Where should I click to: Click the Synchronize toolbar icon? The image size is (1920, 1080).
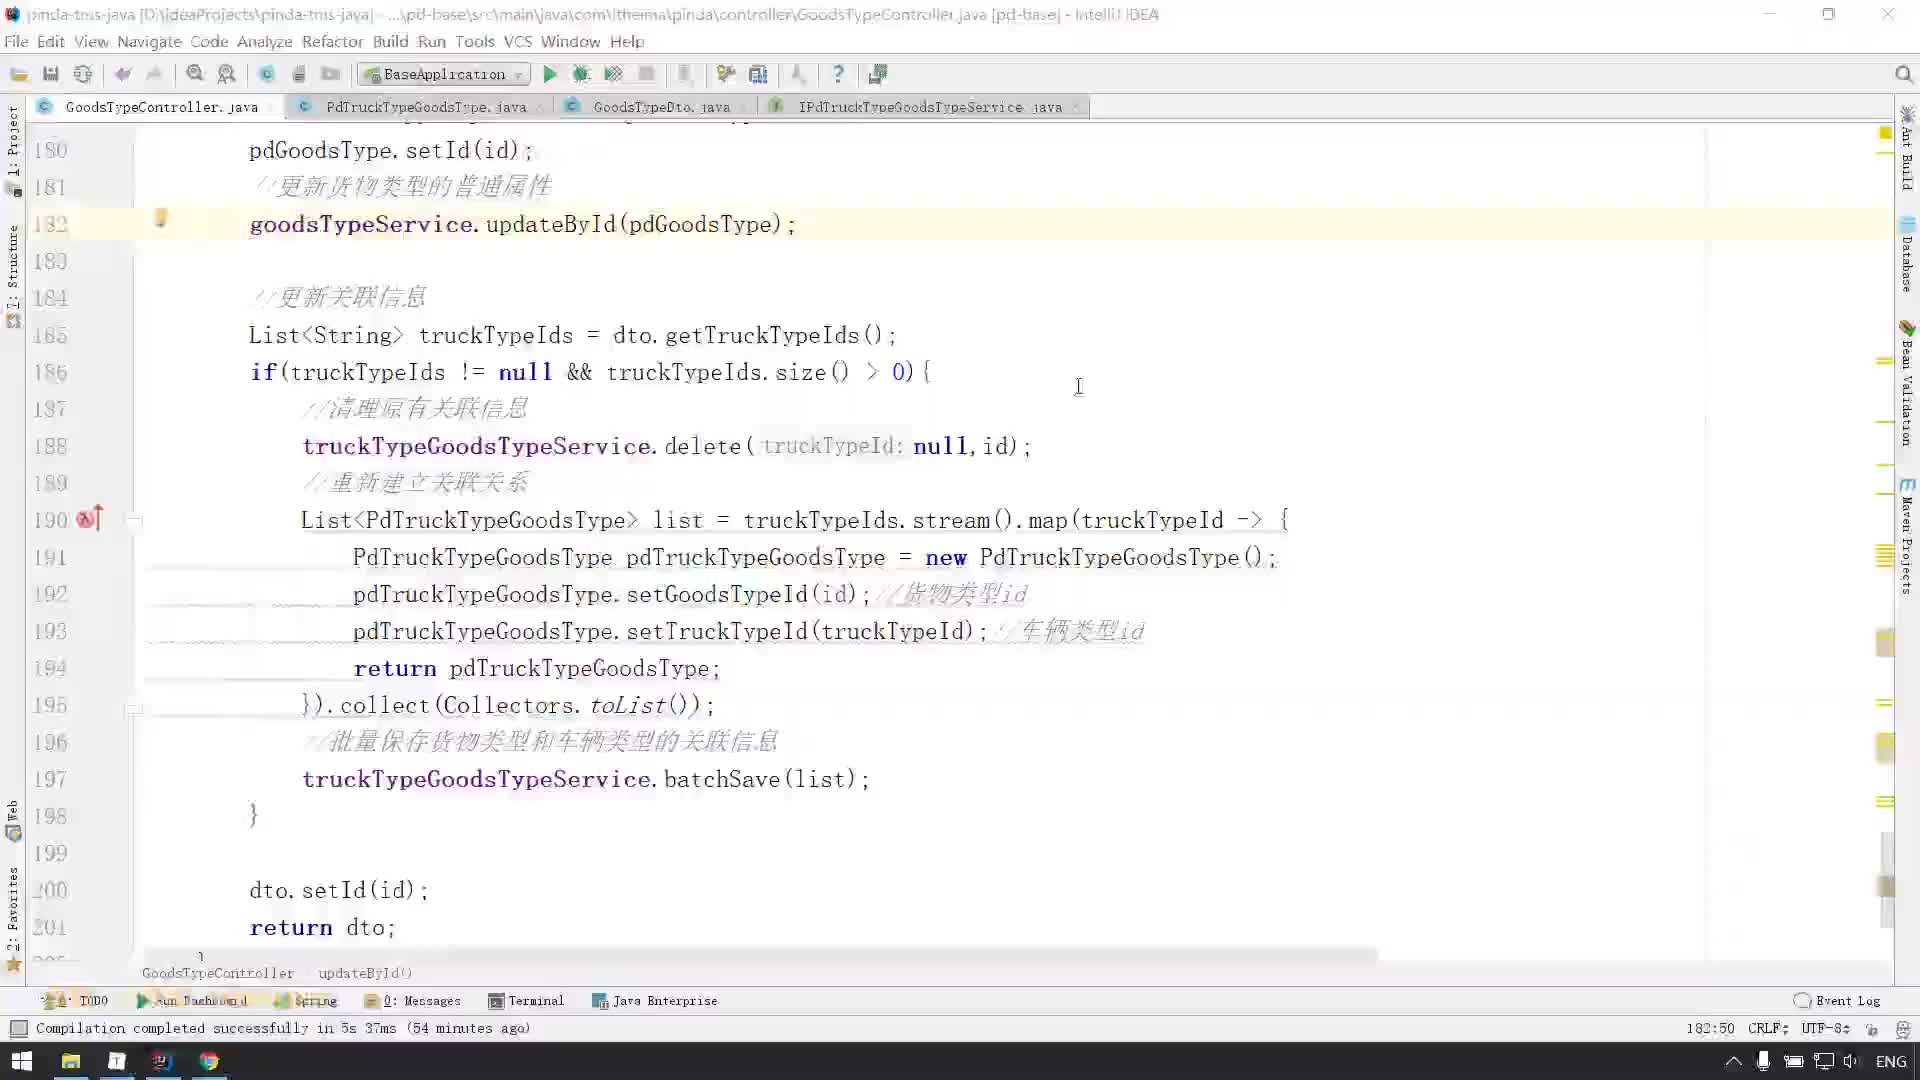click(x=83, y=74)
